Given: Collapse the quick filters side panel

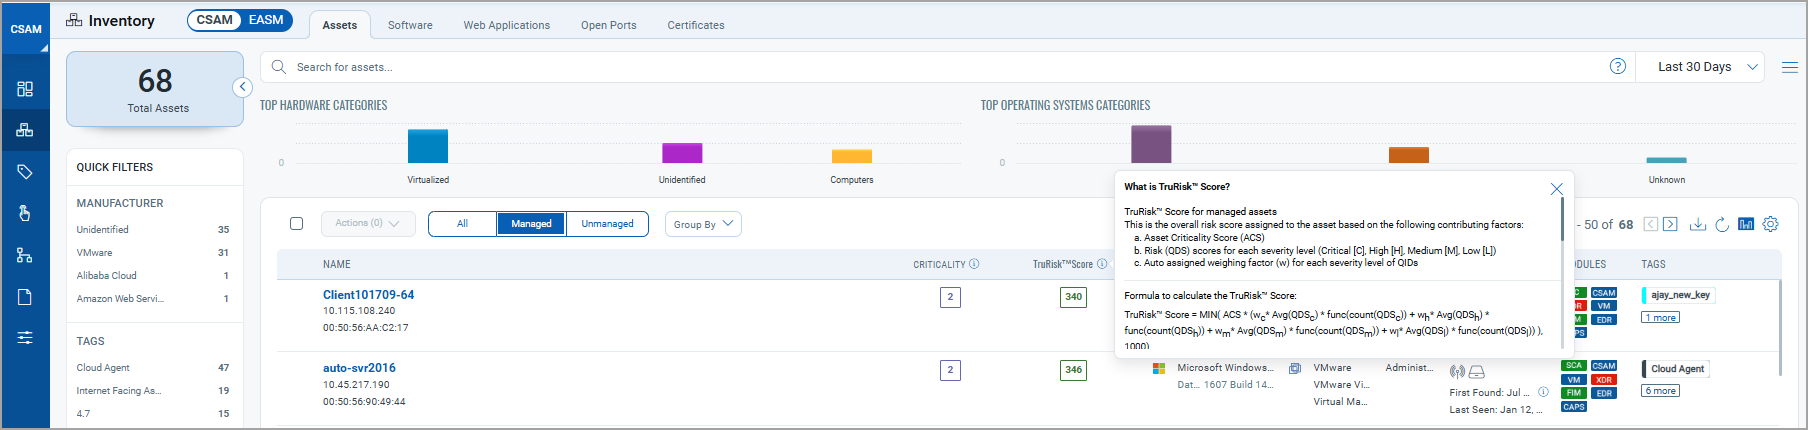Looking at the screenshot, I should point(242,87).
